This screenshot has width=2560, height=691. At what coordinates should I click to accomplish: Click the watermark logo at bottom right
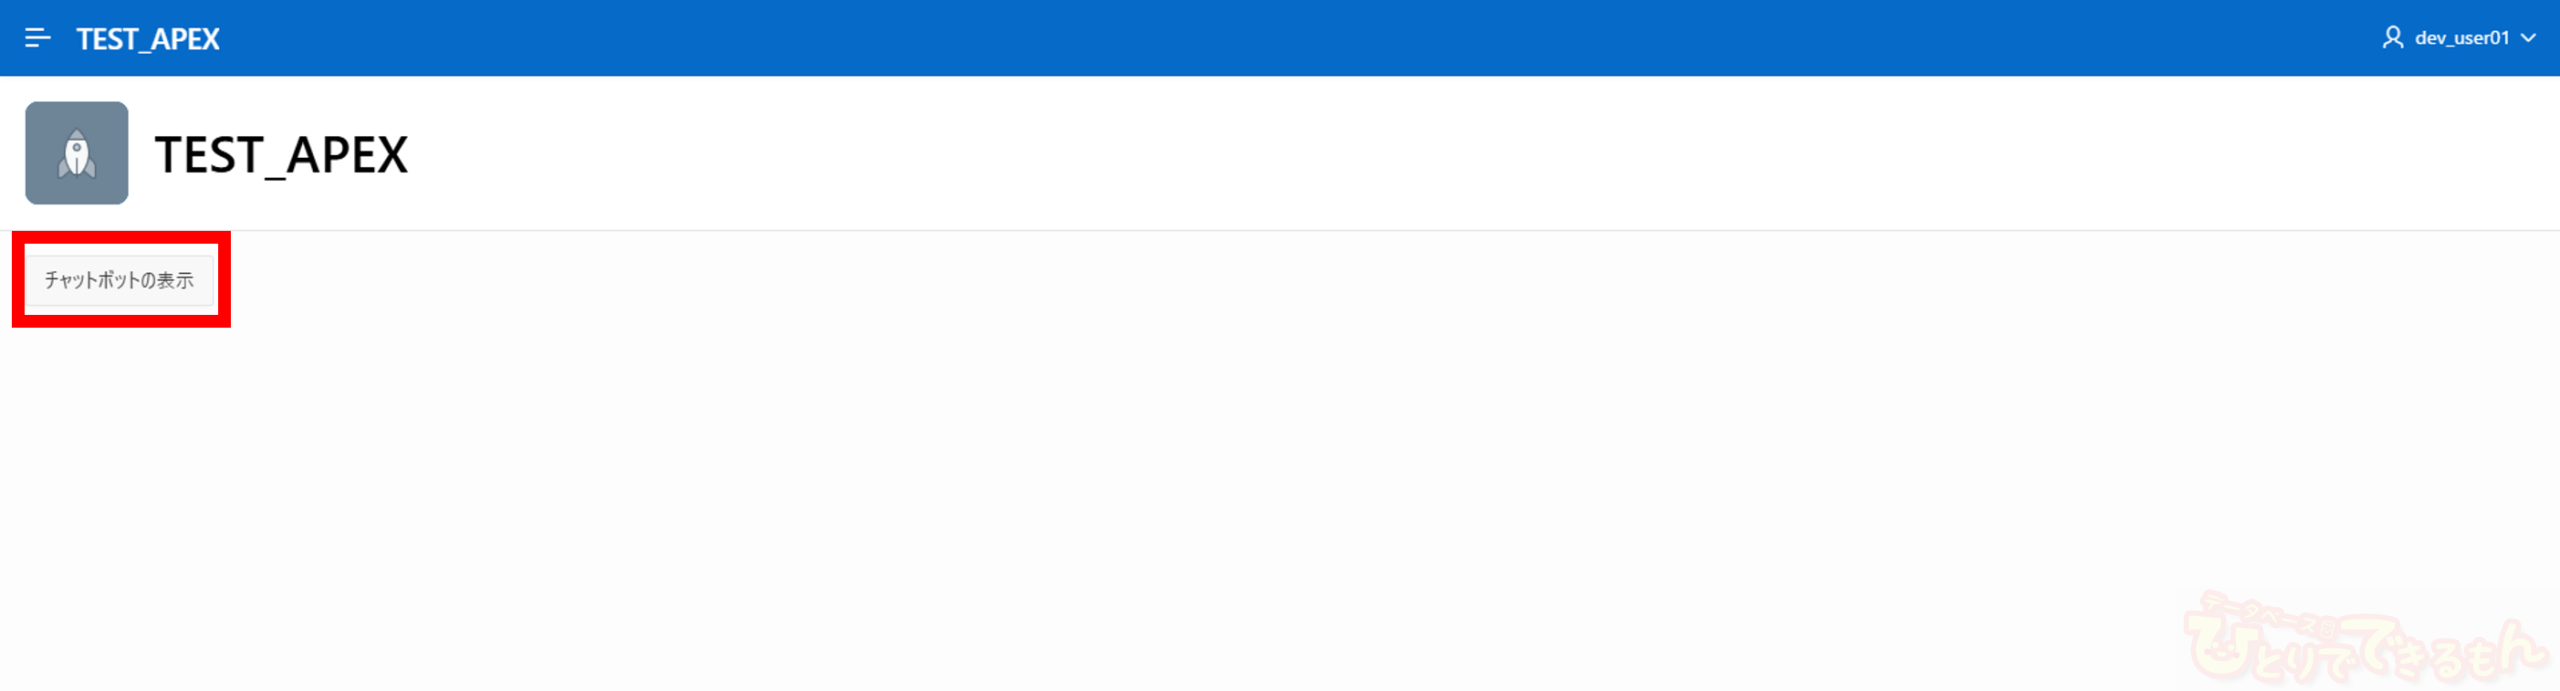pos(2364,640)
